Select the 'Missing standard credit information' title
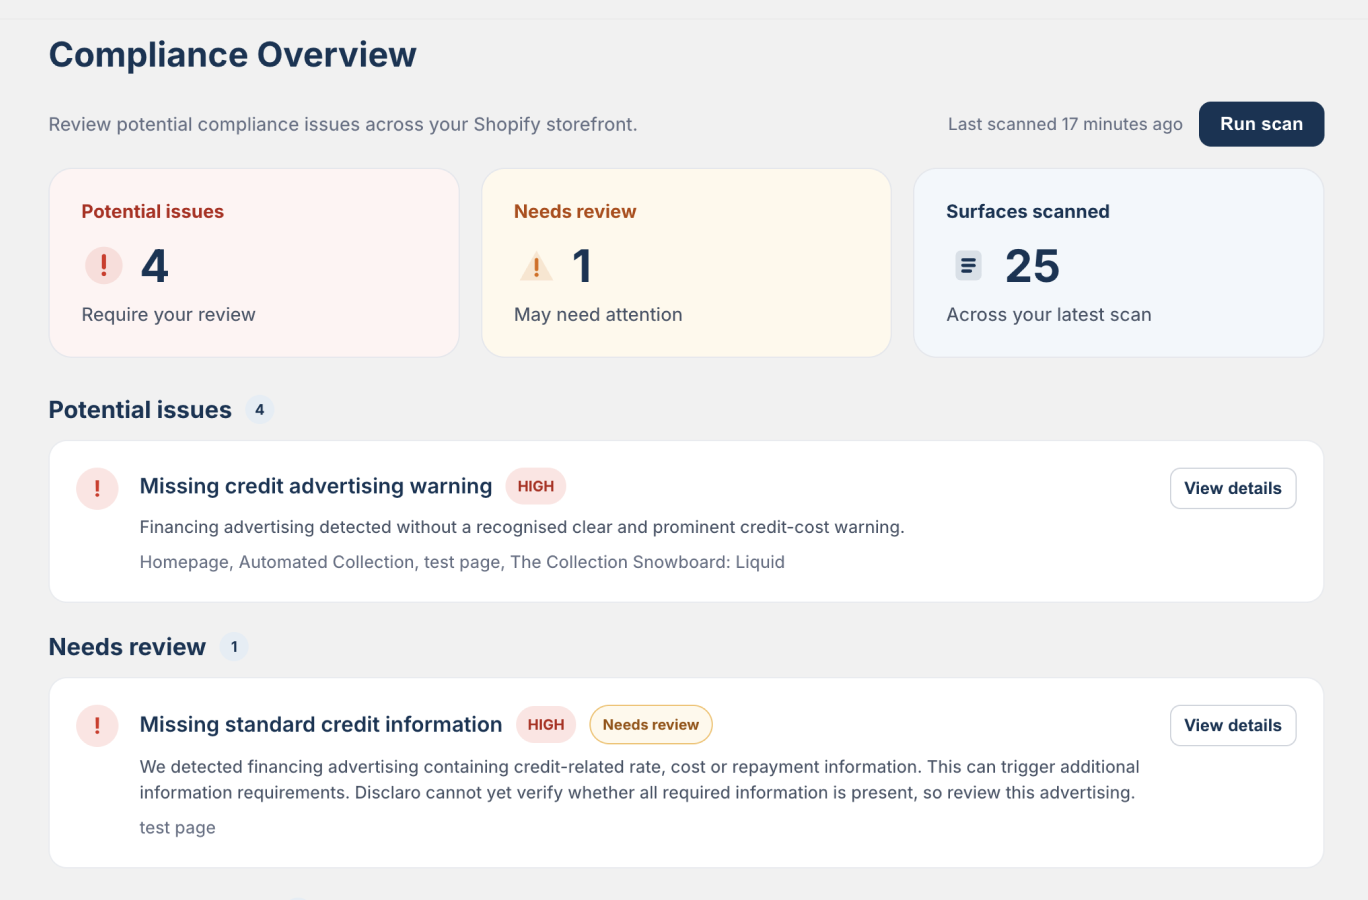Screen dimensions: 1368x900 (x=321, y=724)
